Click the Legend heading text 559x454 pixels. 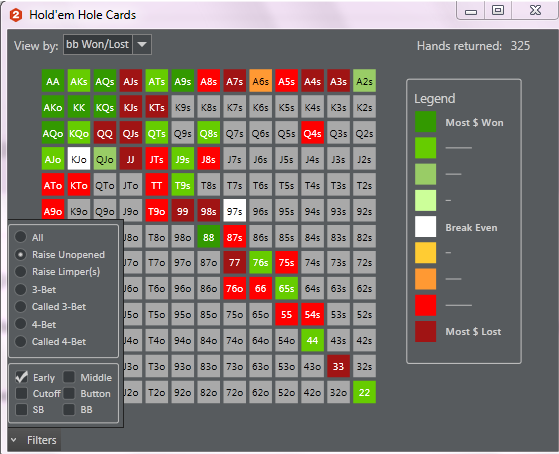[435, 98]
